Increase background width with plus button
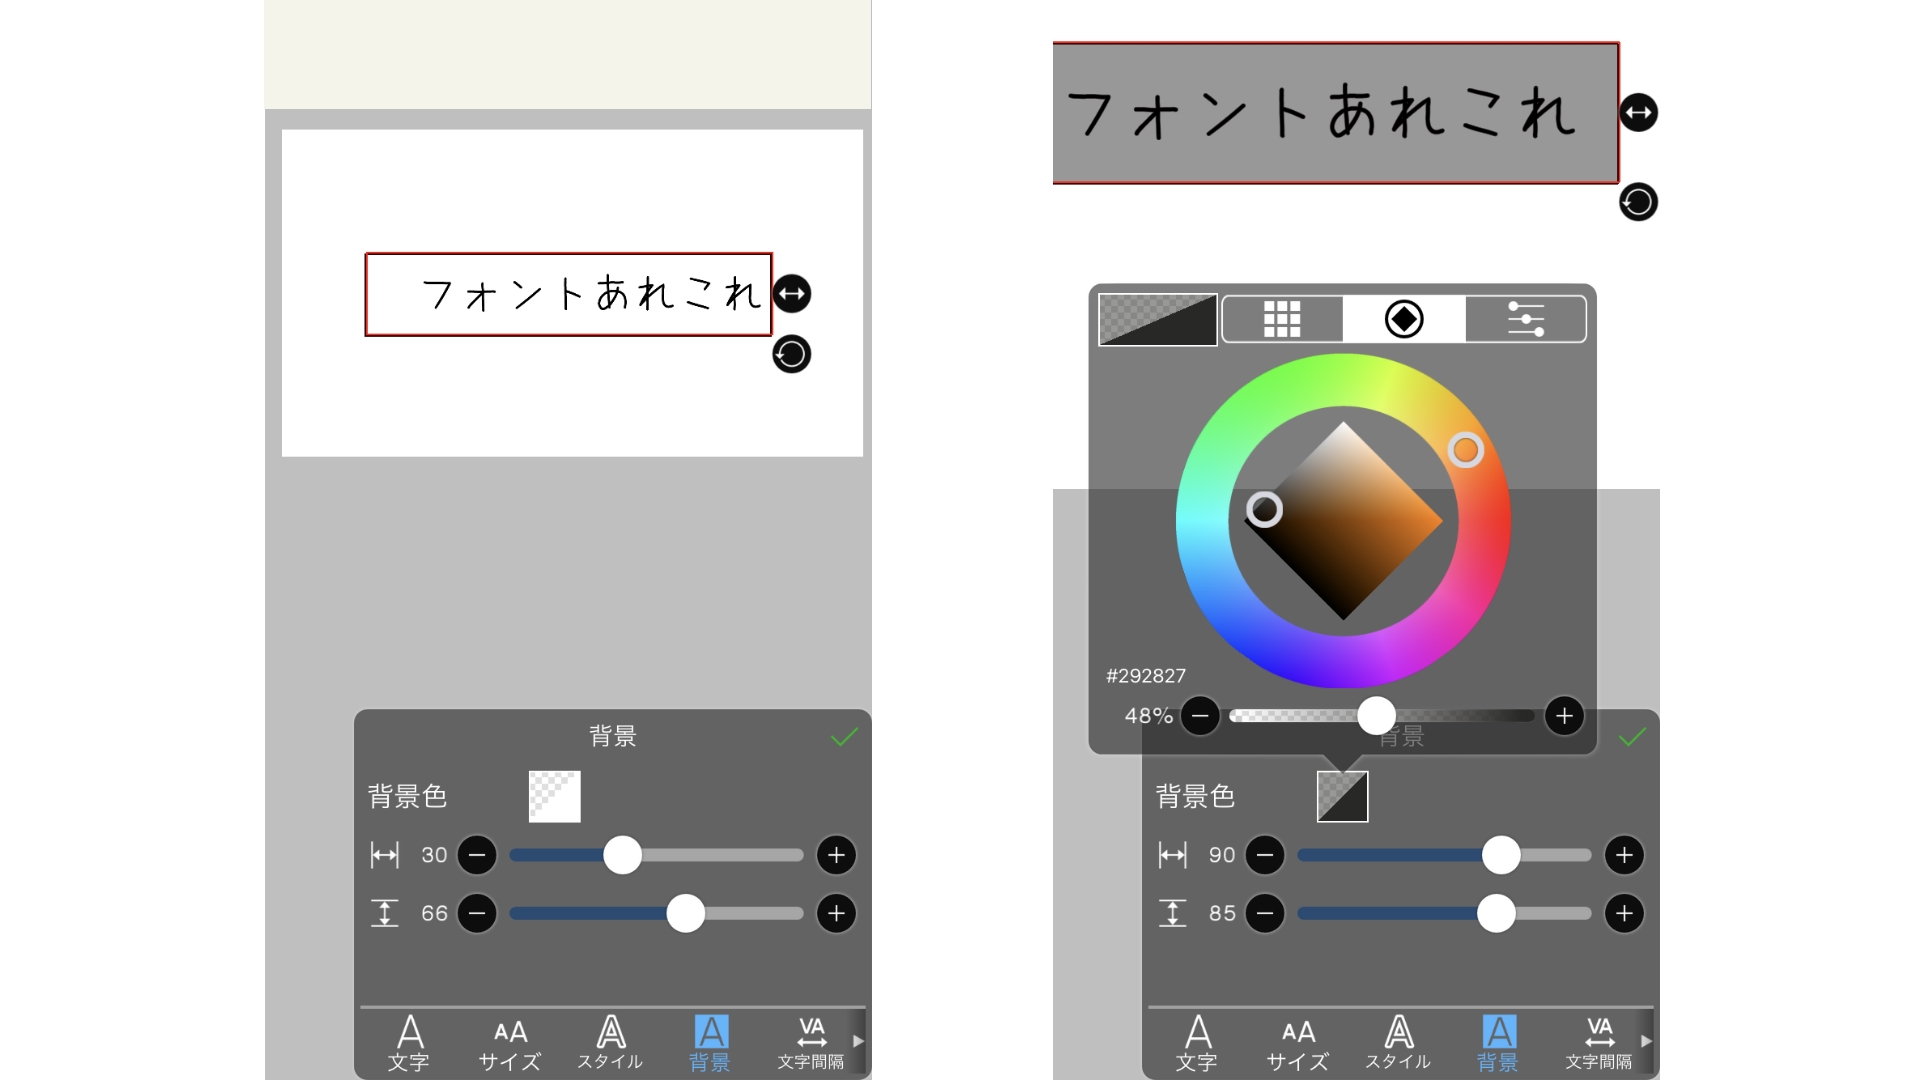This screenshot has height=1080, width=1920. tap(1623, 856)
